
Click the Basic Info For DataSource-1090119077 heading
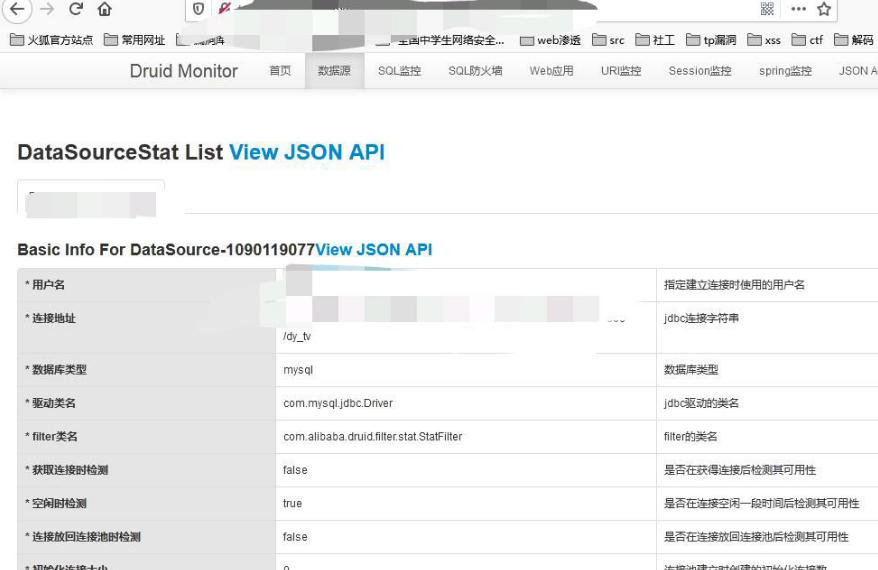coord(166,249)
